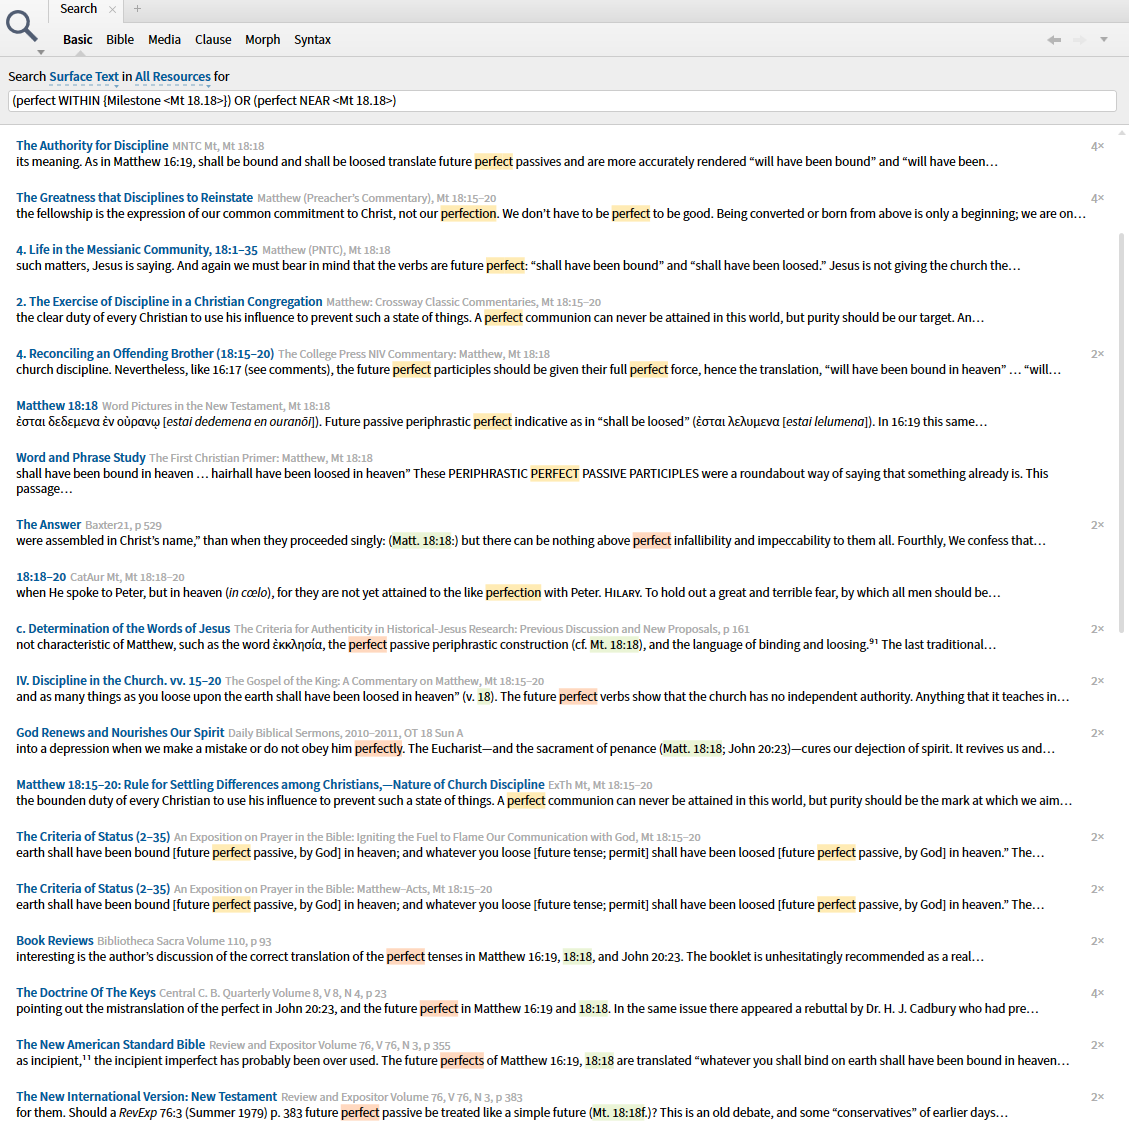1129x1126 pixels.
Task: Click highlighted perfection in the CatAur Mt snippet
Action: click(513, 593)
